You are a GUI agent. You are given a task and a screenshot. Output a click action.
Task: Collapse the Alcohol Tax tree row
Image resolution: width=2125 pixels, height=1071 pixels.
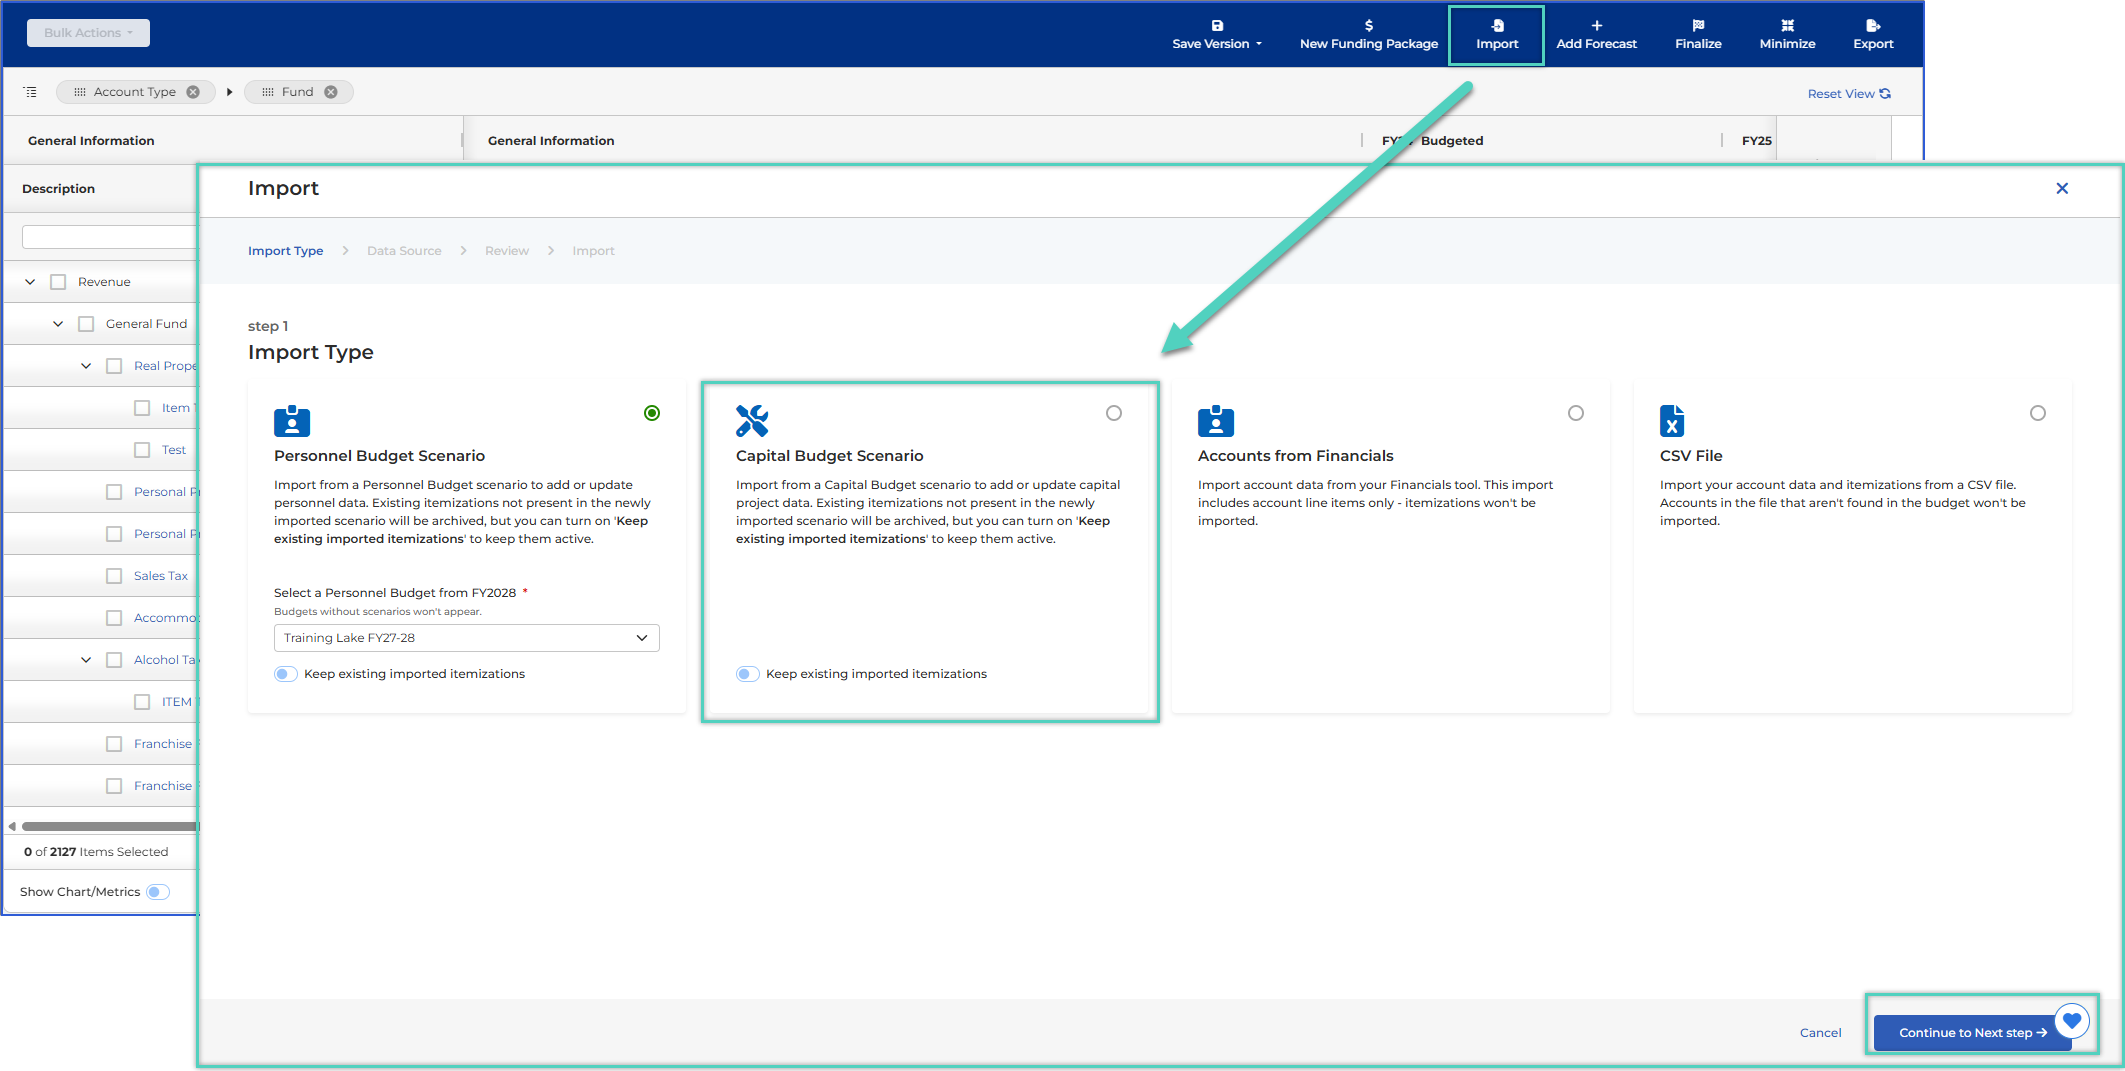[86, 660]
